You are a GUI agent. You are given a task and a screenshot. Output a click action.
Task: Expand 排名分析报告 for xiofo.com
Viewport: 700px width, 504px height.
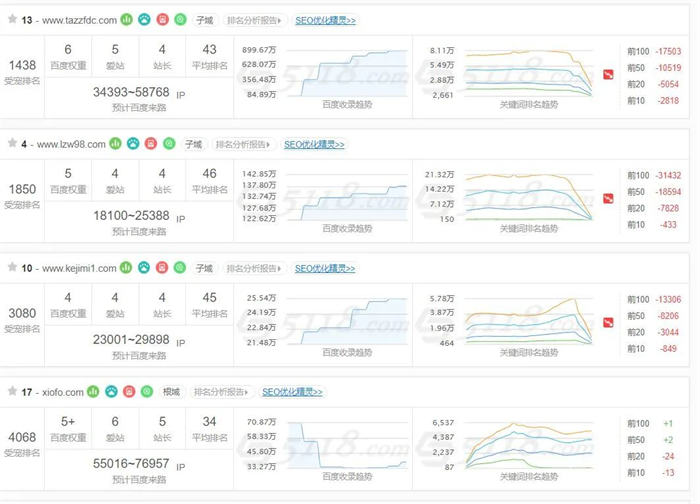[222, 392]
